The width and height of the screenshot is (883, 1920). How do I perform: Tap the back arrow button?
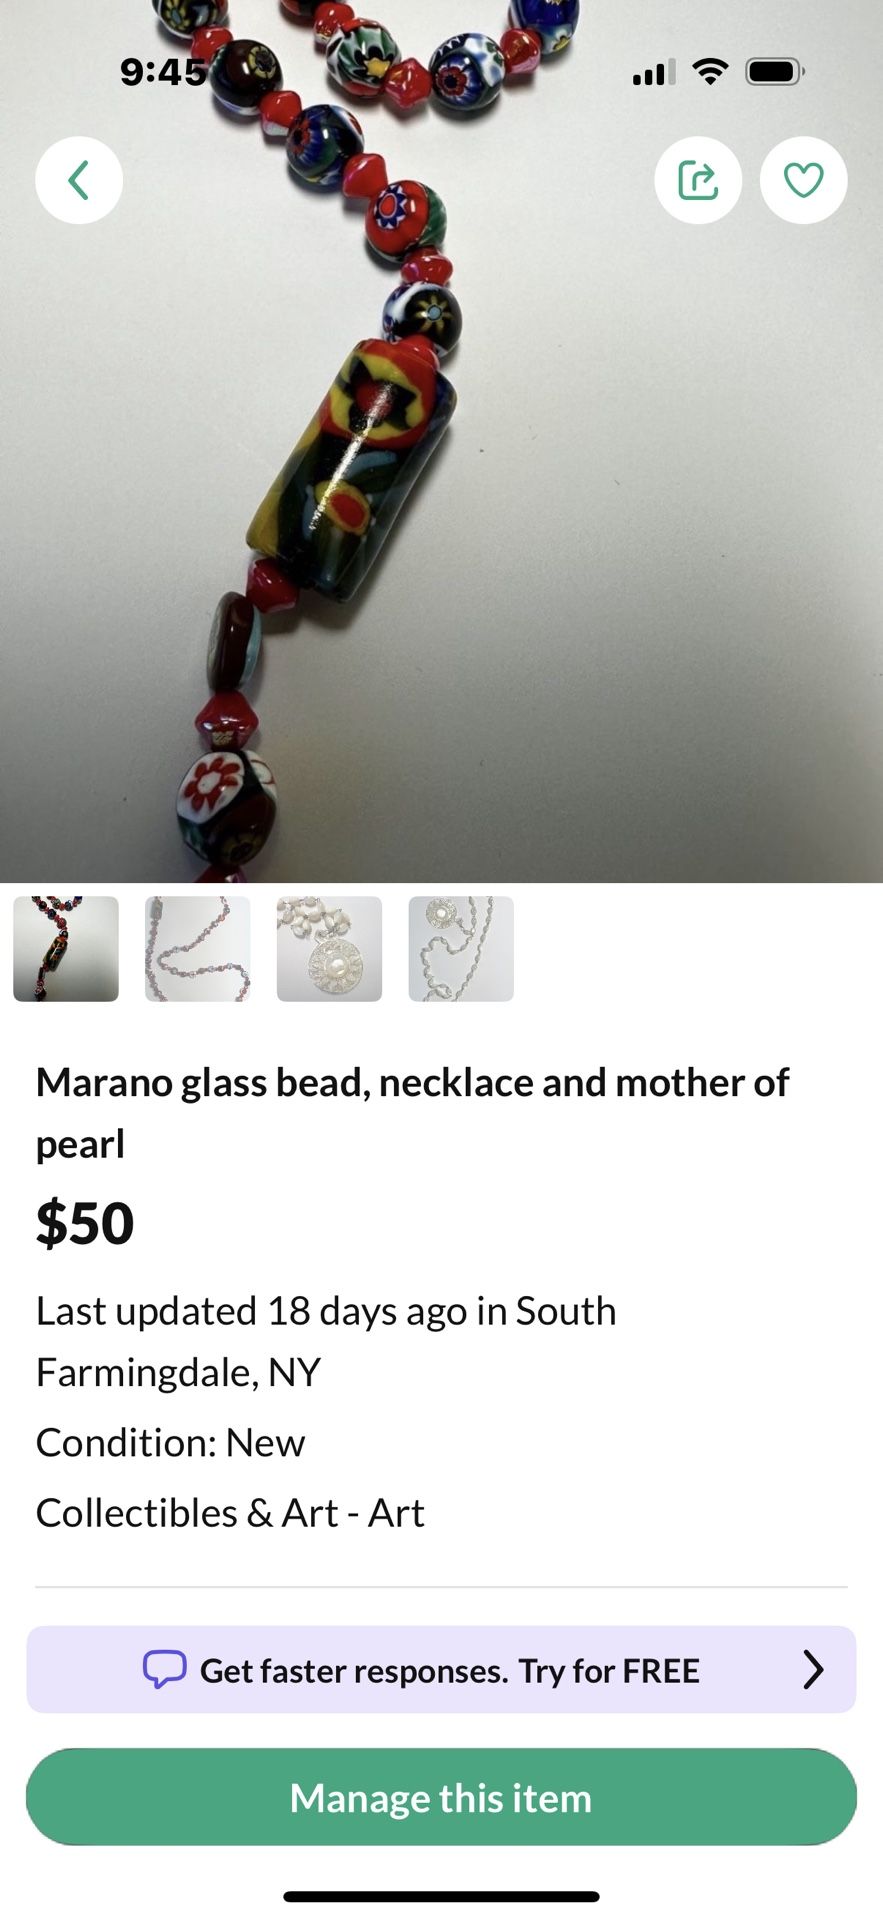79,180
